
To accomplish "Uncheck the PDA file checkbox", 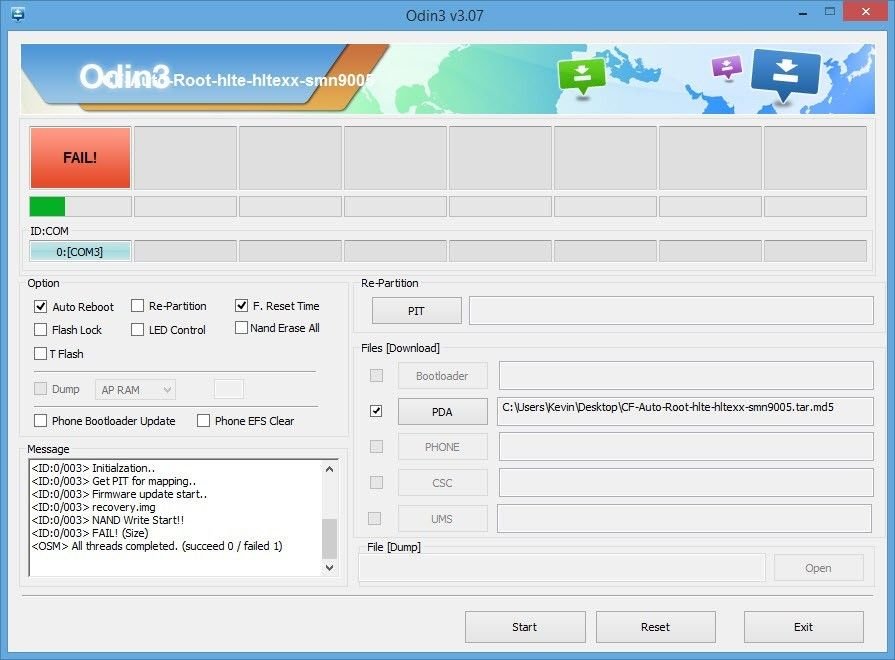I will pyautogui.click(x=376, y=411).
